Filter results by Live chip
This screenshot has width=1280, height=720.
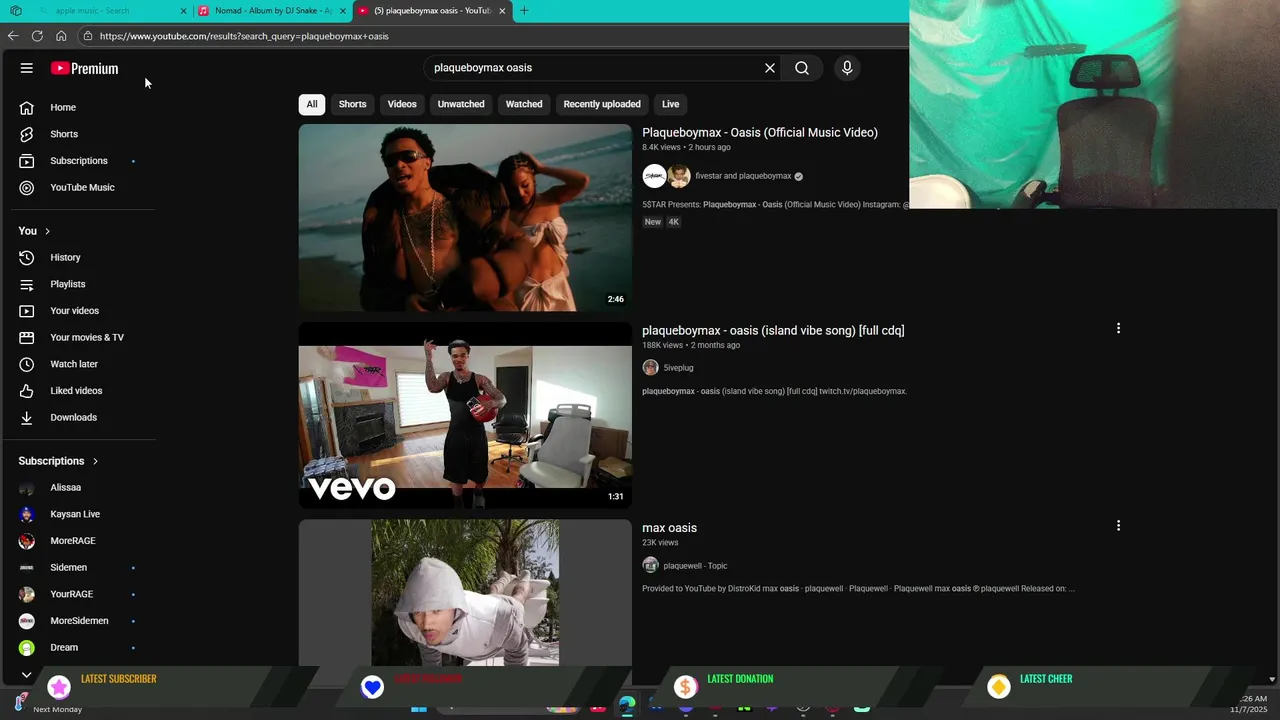[670, 104]
